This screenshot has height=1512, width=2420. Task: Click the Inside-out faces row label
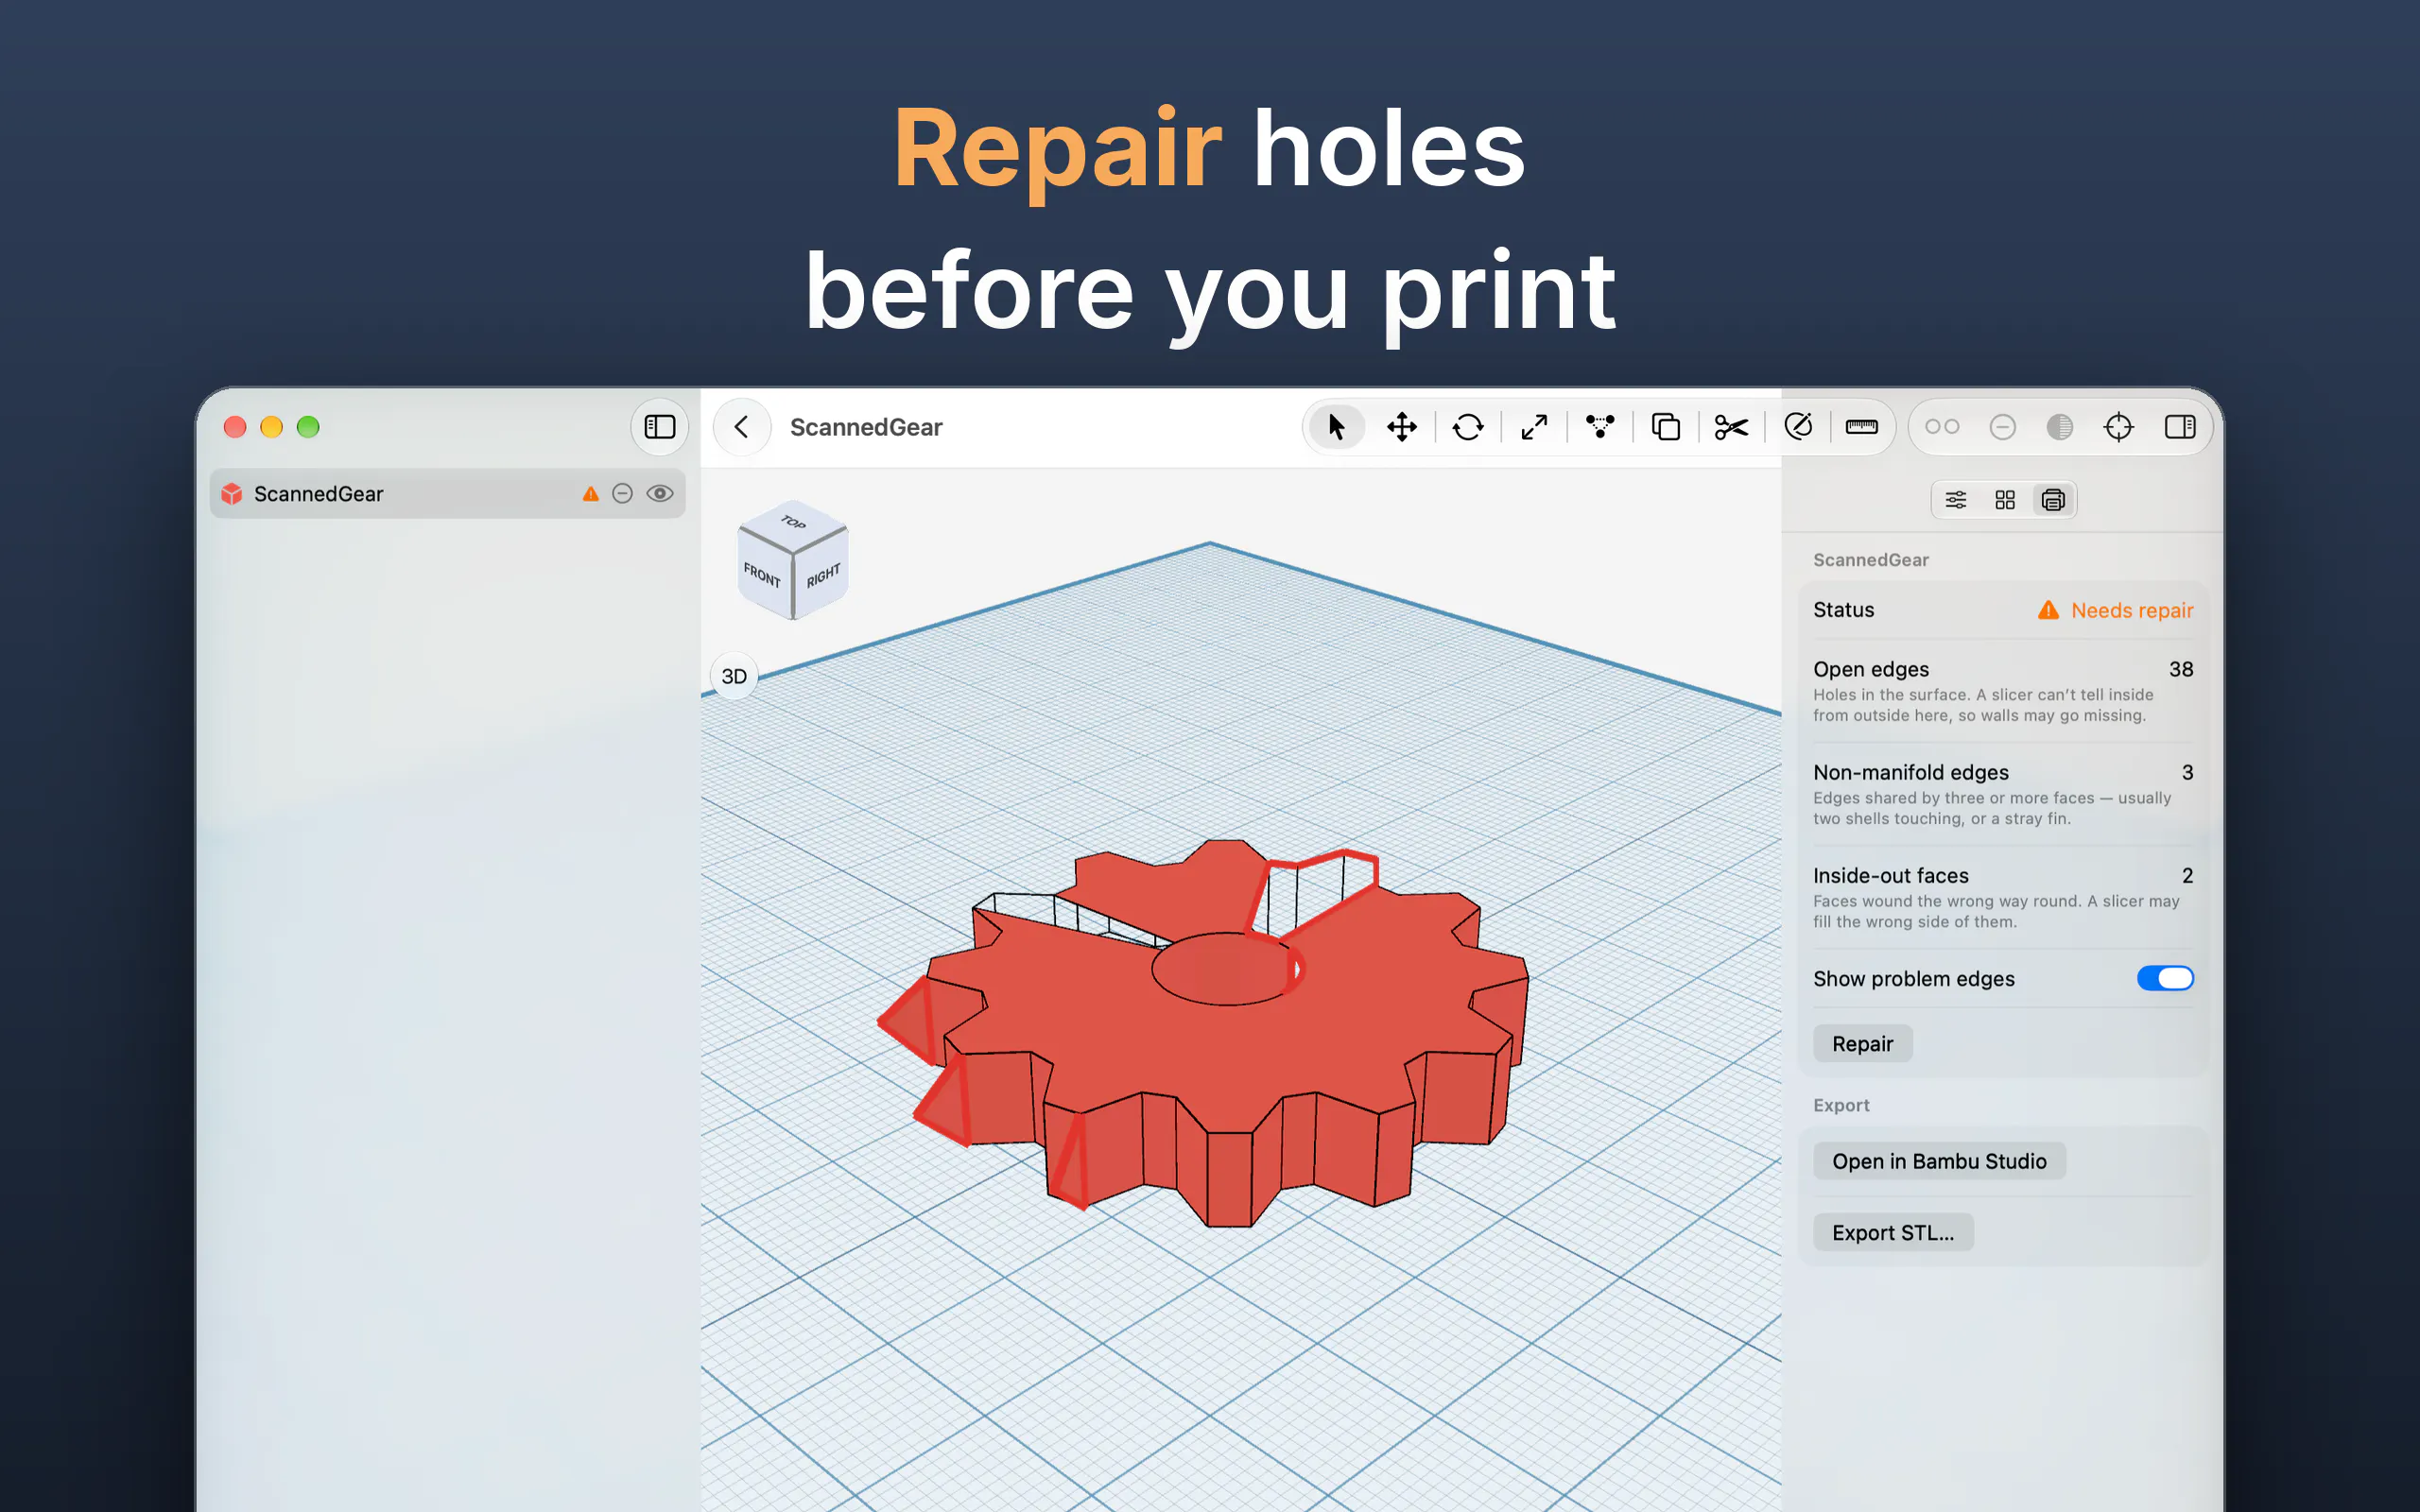1891,876
